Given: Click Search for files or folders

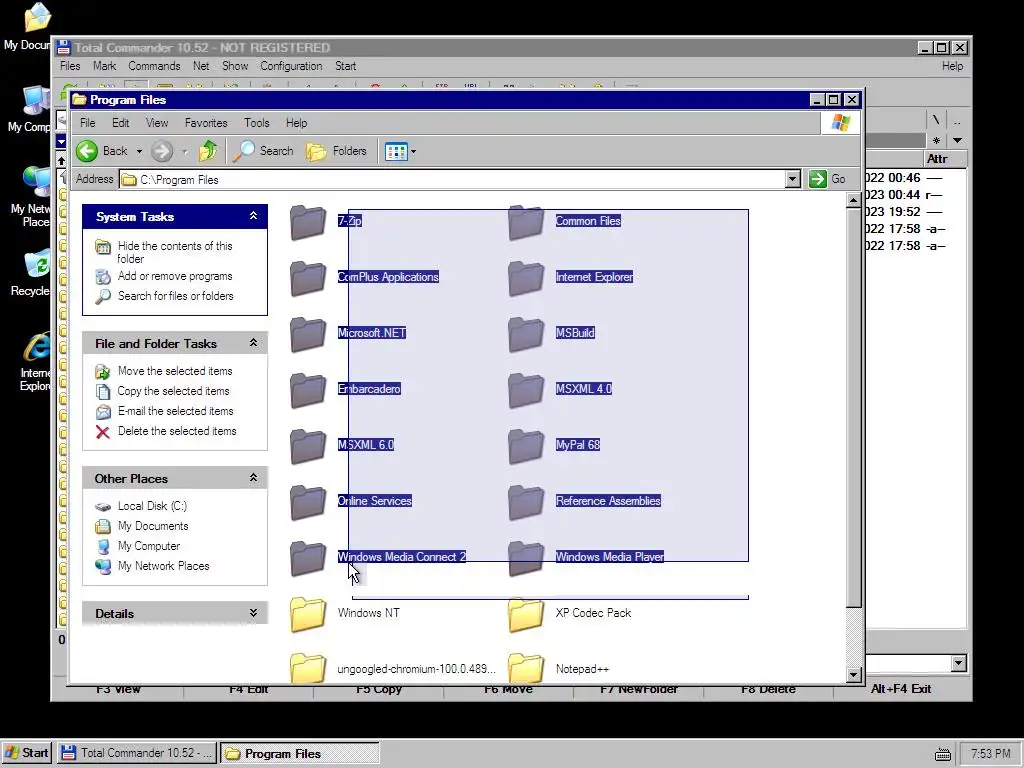Looking at the screenshot, I should click(176, 296).
